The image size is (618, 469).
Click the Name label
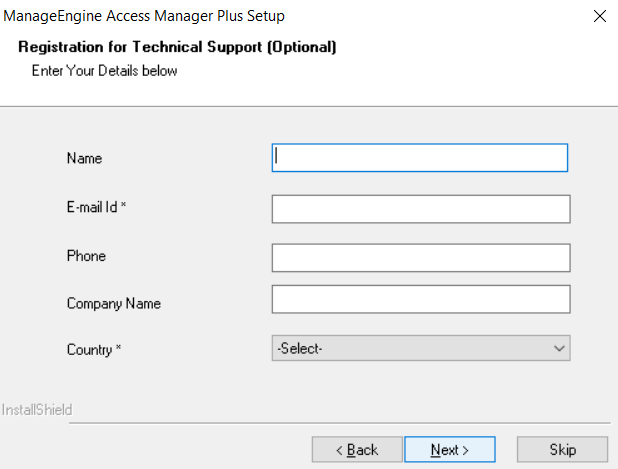[85, 158]
